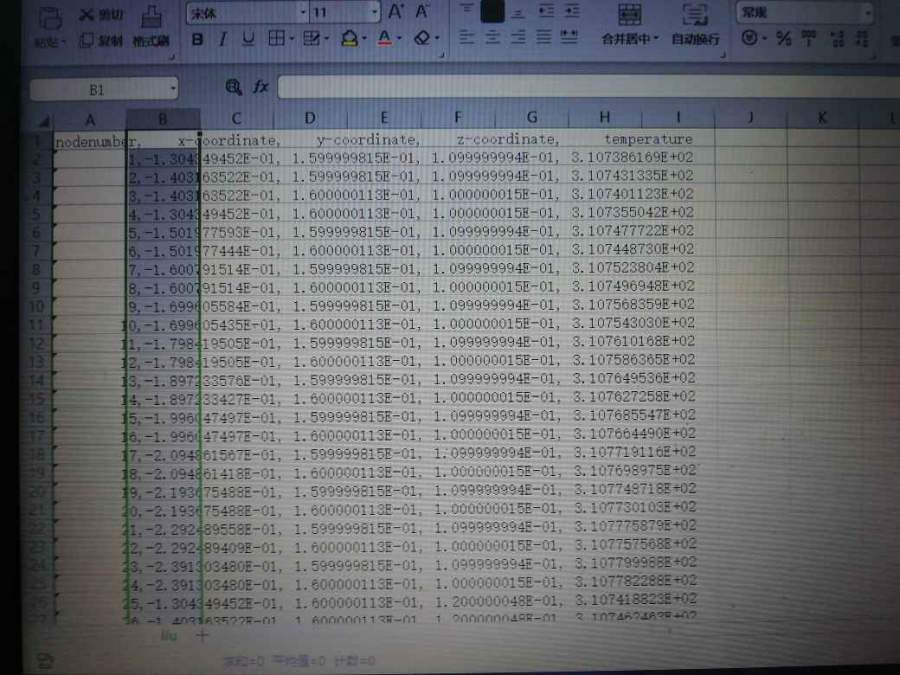Click the temperature header cell

(649, 139)
